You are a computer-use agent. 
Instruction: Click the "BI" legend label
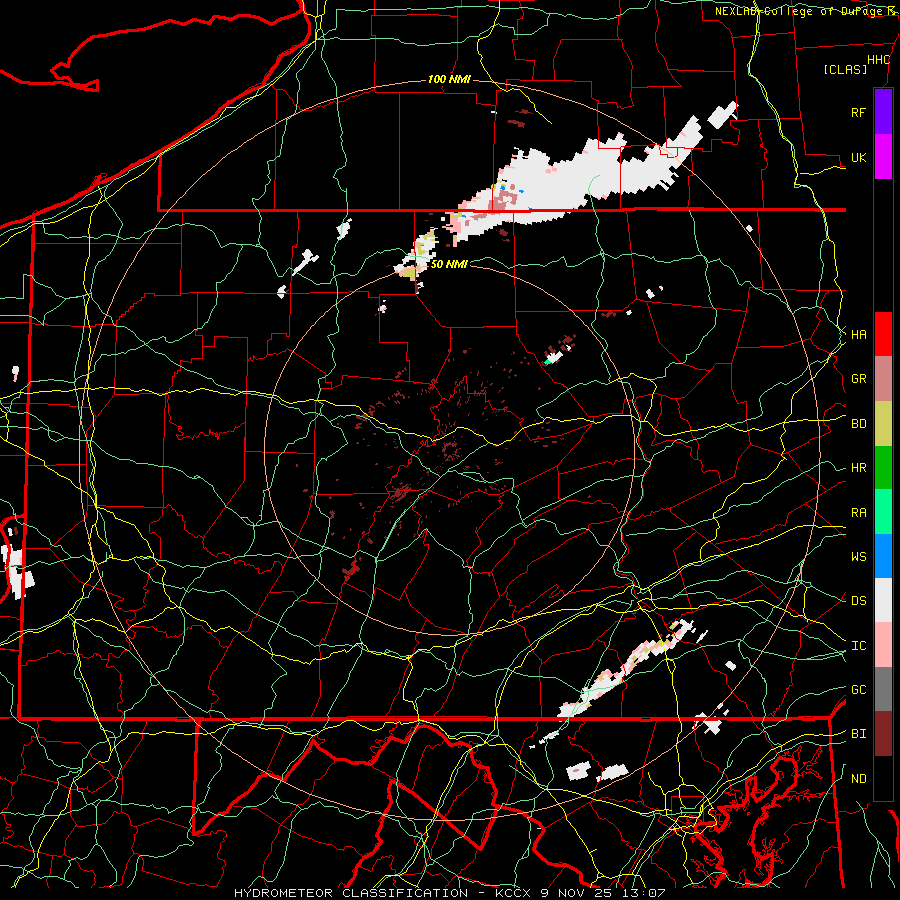(858, 734)
